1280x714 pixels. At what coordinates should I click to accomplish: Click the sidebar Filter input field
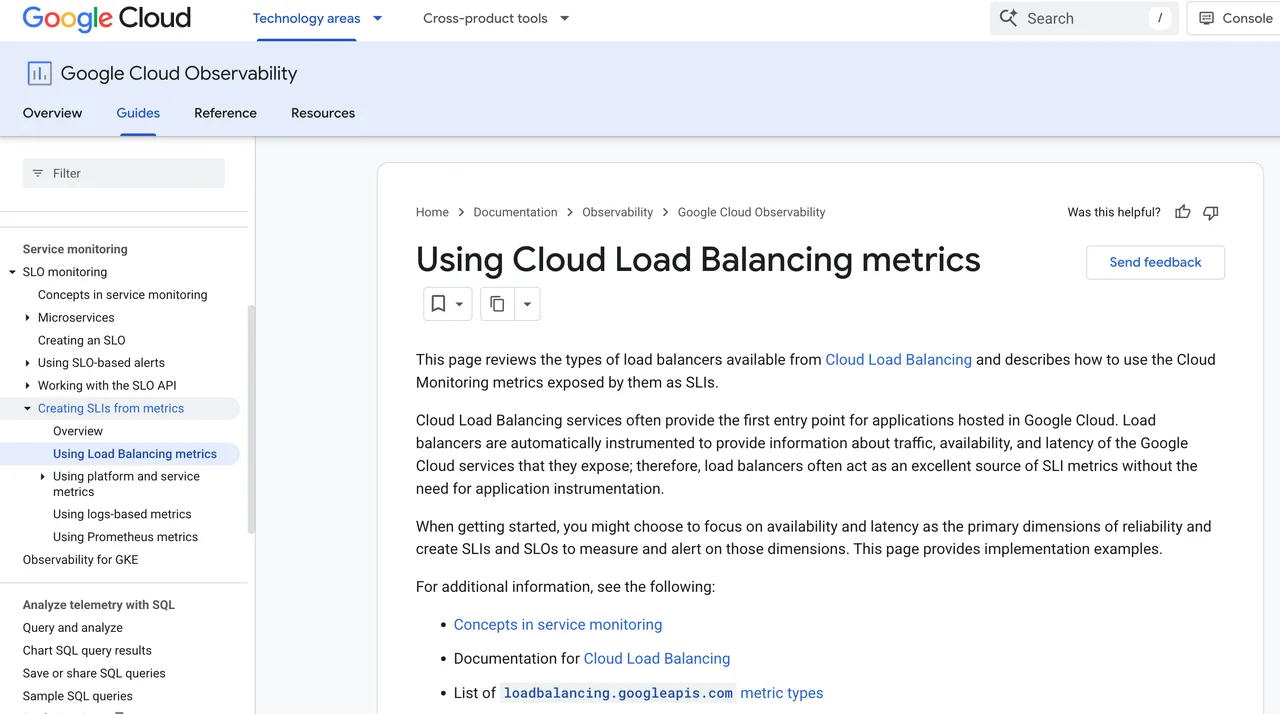(x=124, y=173)
